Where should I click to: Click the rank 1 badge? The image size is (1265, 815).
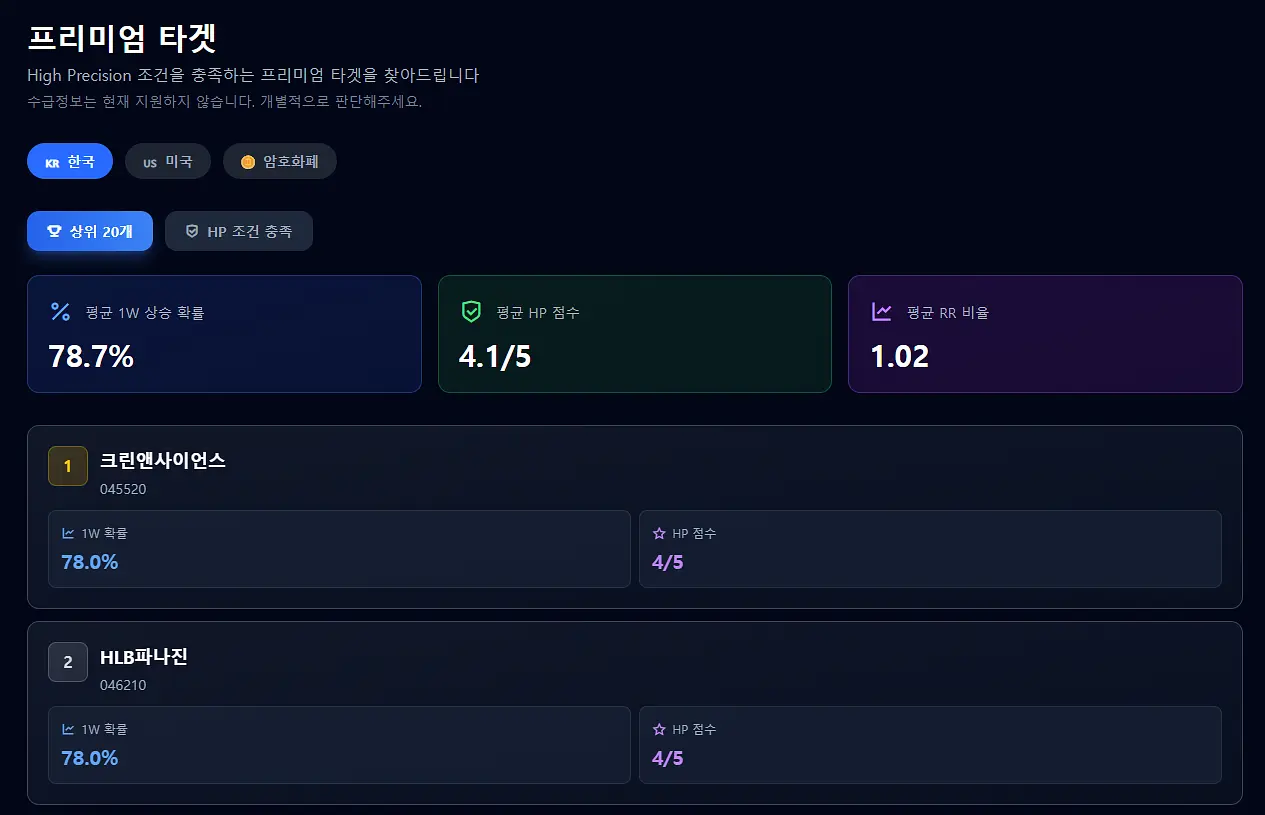coord(68,466)
